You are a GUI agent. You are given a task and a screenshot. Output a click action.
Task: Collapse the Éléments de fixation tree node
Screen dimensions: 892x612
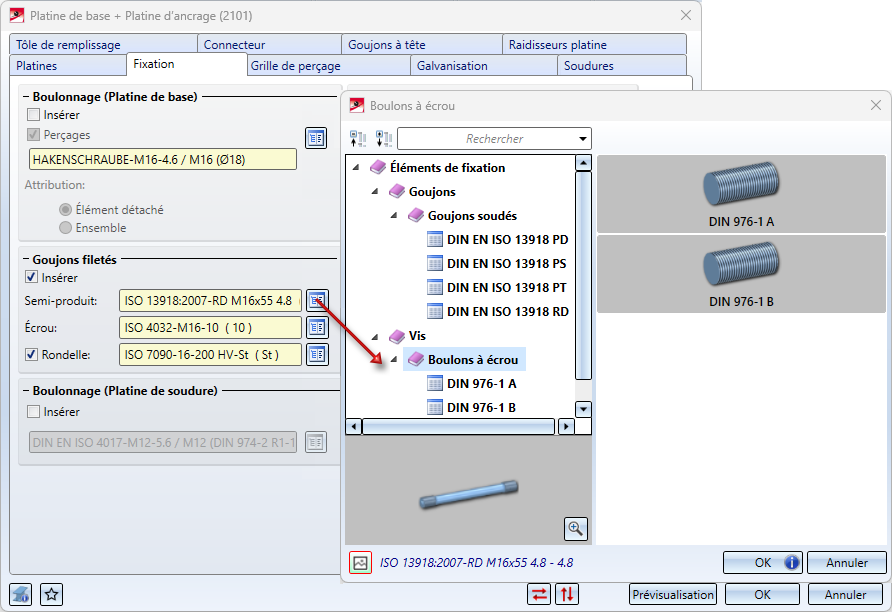[x=356, y=167]
